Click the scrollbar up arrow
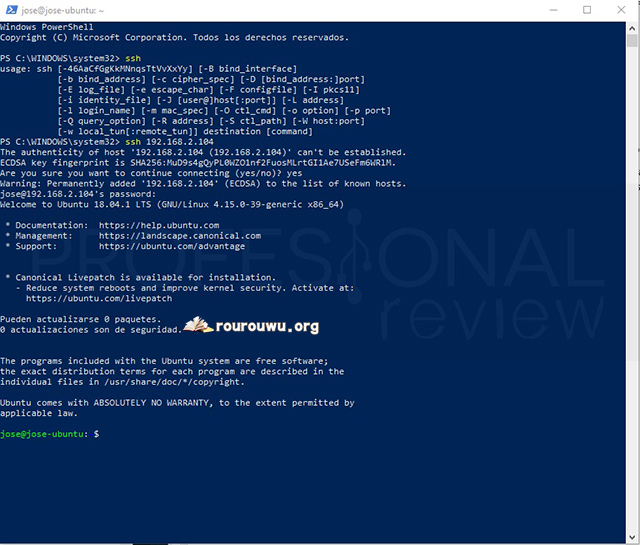 coord(632,28)
